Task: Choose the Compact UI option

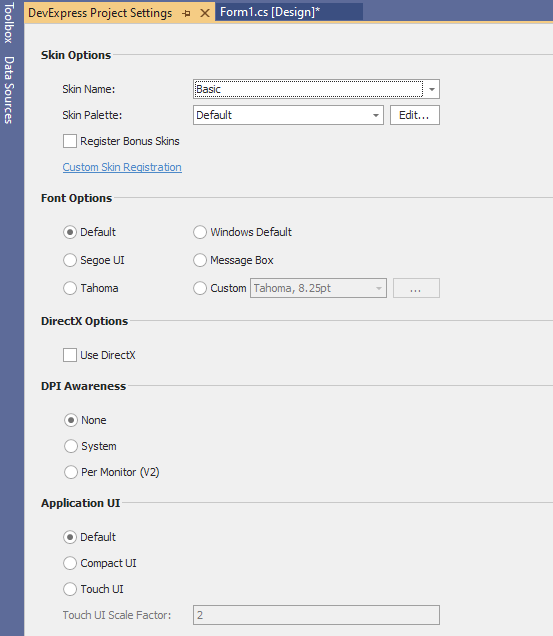Action: [x=70, y=563]
